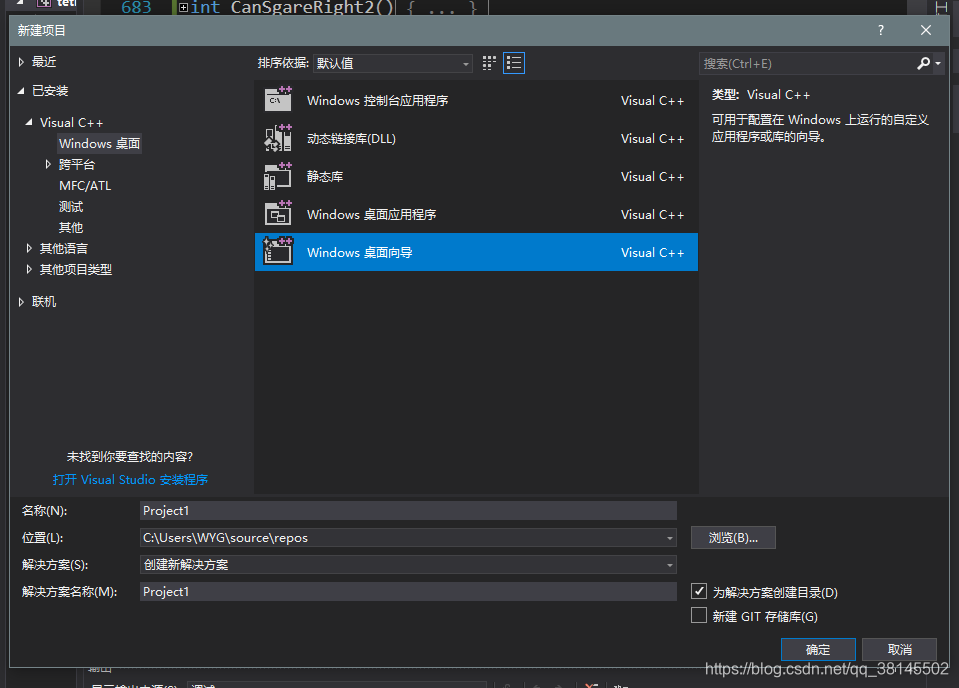This screenshot has width=959, height=688.
Task: Close the 新建项目 dialog
Action: pos(926,30)
